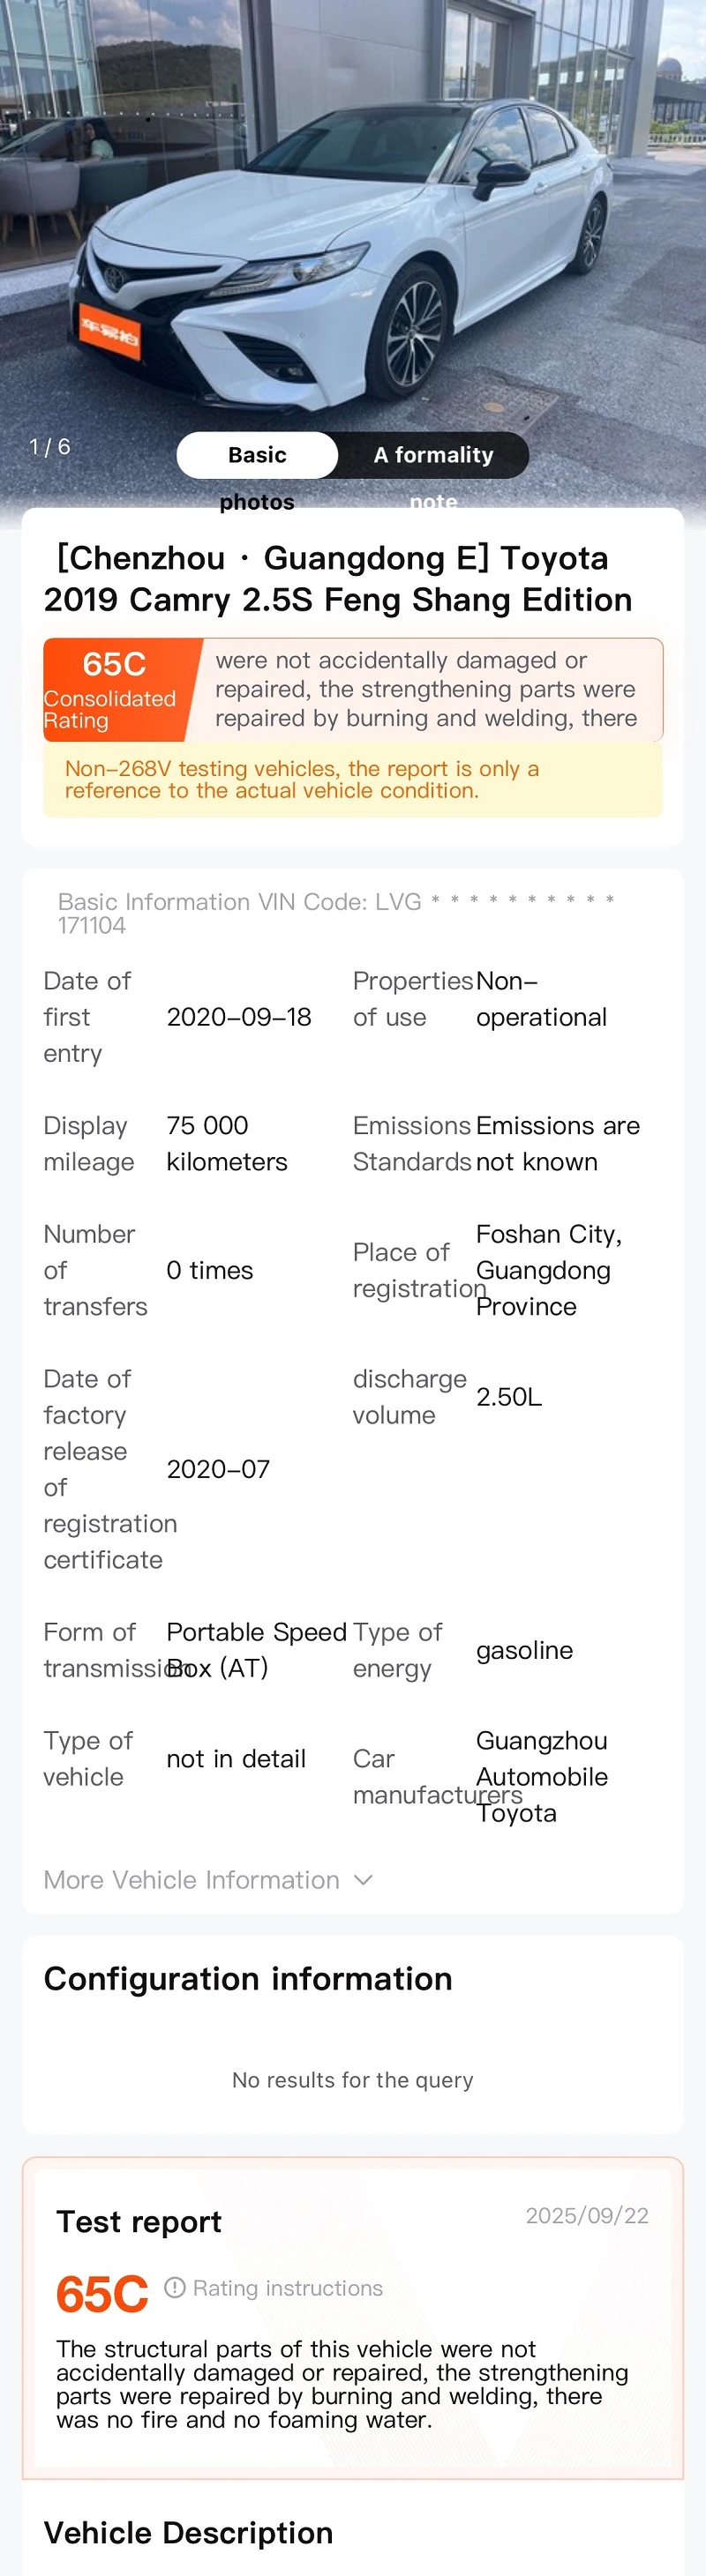Expand More Vehicle Information chevron
Screen dimensions: 706x2576
click(364, 1880)
